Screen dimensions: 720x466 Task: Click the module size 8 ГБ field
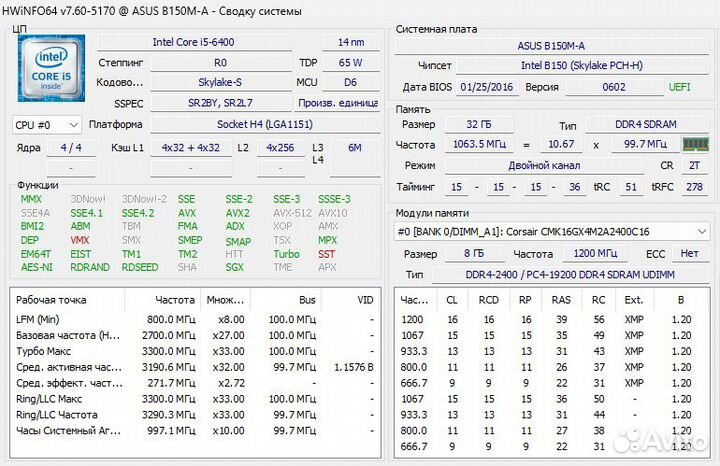pos(473,253)
